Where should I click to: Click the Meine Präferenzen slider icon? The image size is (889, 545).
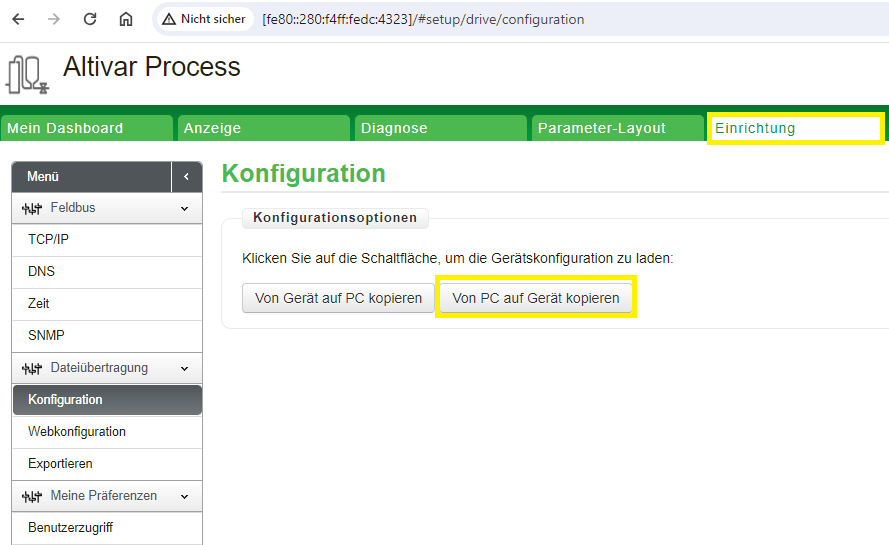click(32, 497)
